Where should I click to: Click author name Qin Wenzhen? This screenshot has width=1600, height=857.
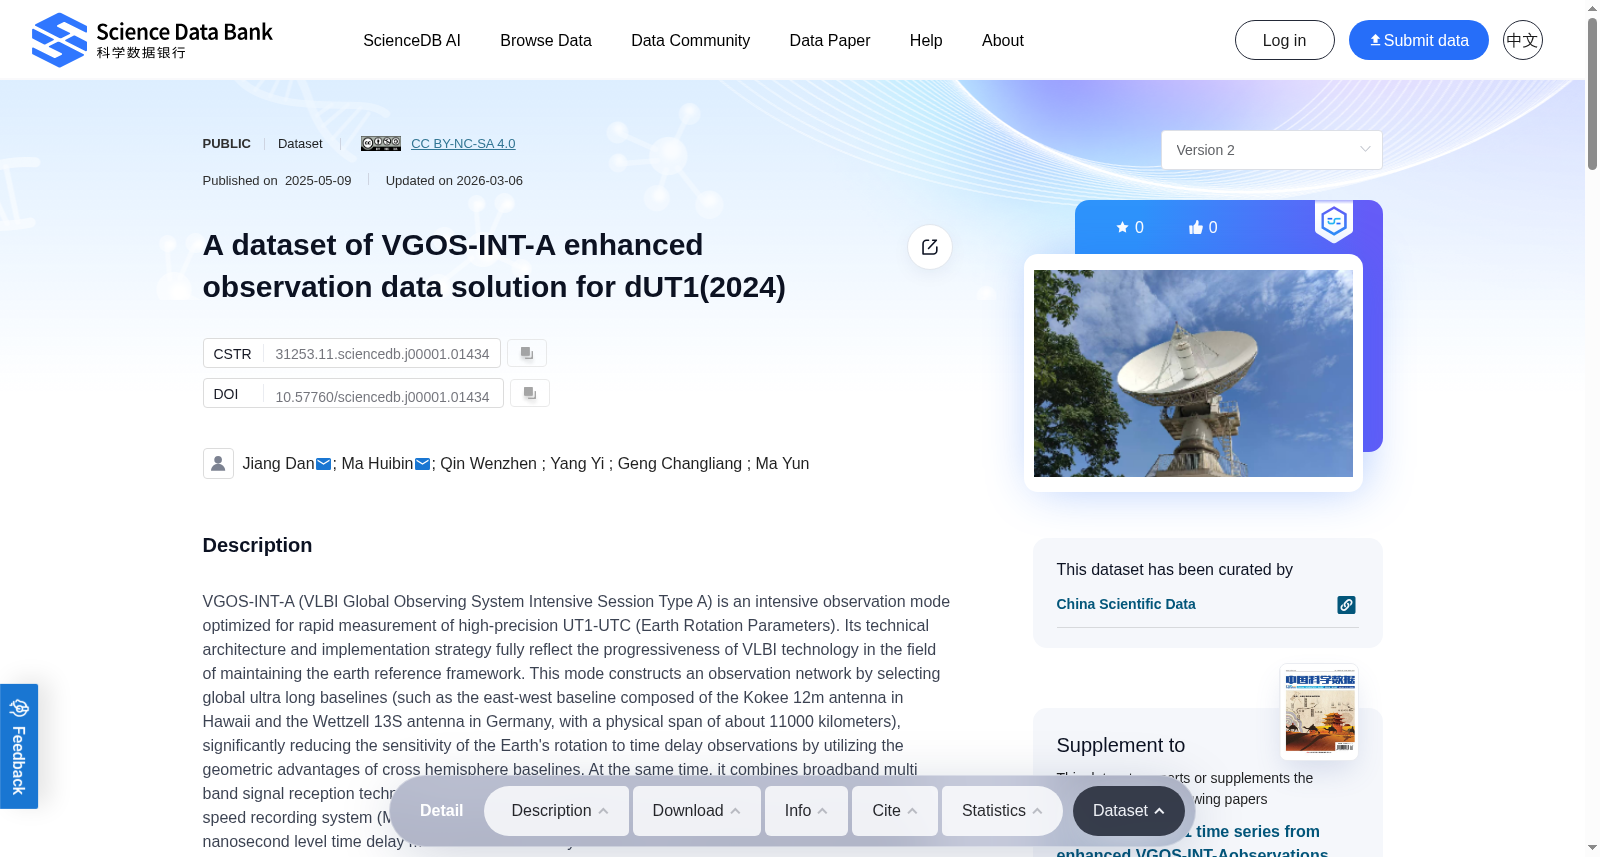pos(488,464)
